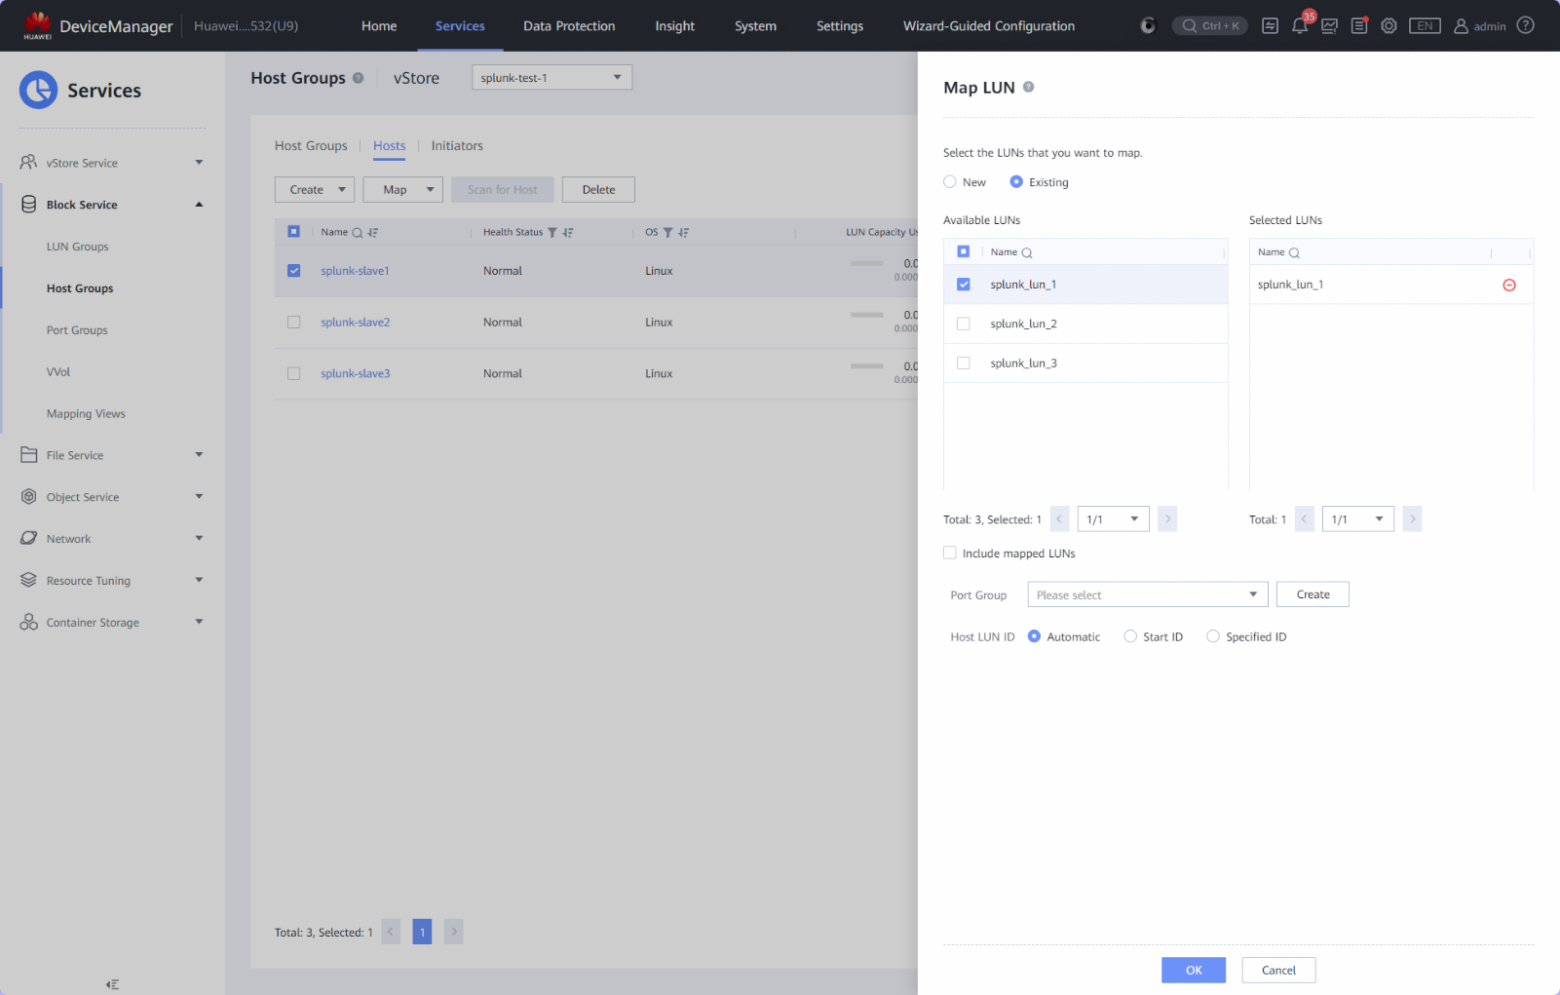
Task: Switch to the Host Groups tab
Action: coord(311,146)
